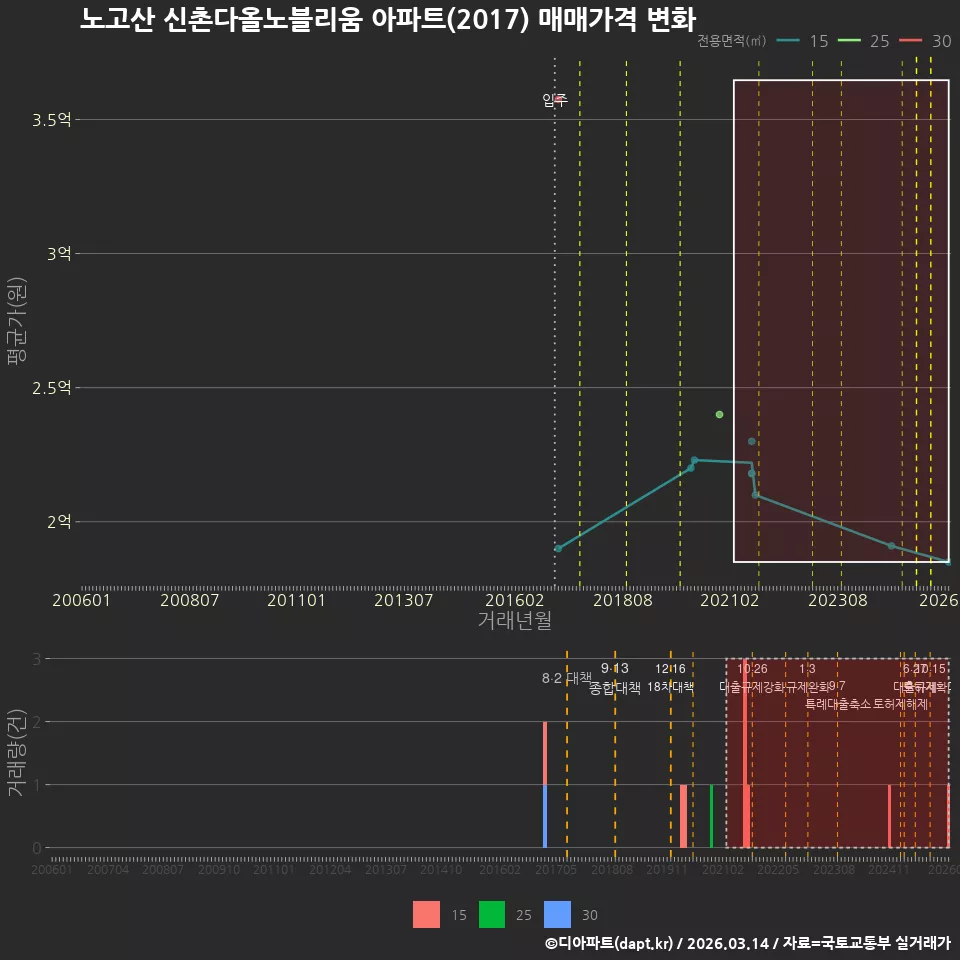
Task: Select the isolated teal point near 2.3억
Action: [751, 441]
